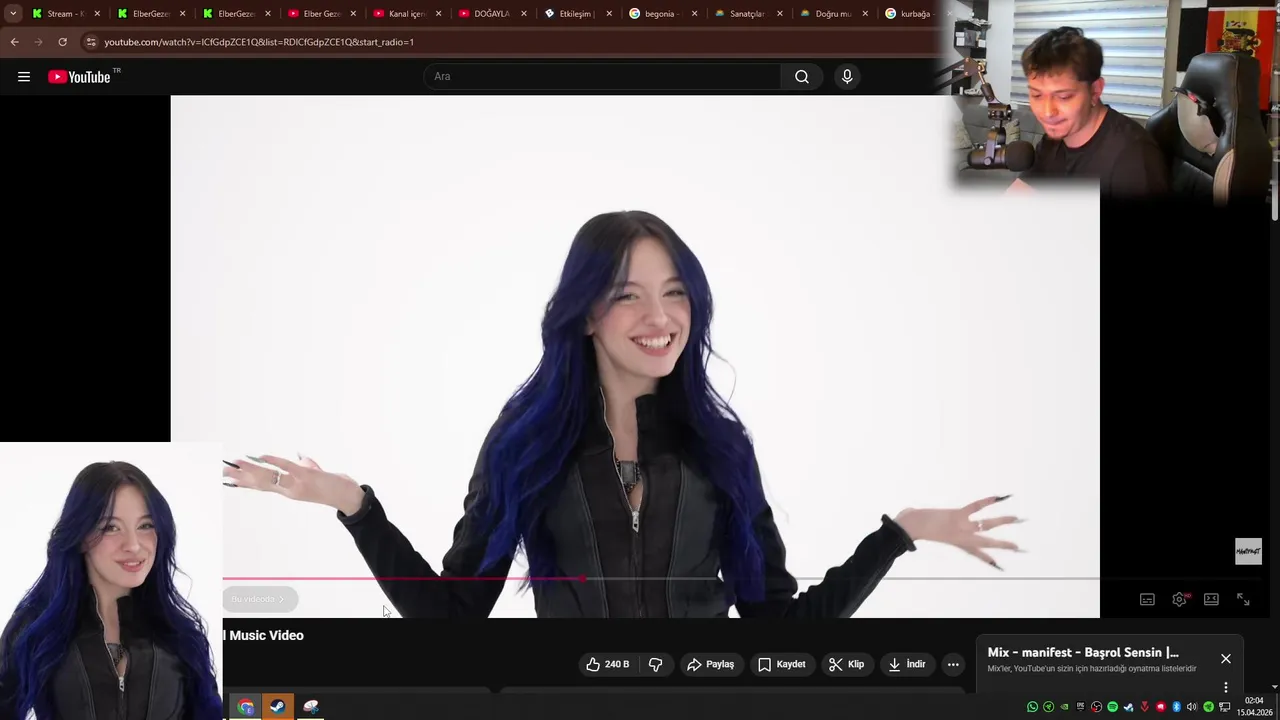This screenshot has width=1280, height=720.
Task: Start voice search with microphone icon
Action: (847, 77)
